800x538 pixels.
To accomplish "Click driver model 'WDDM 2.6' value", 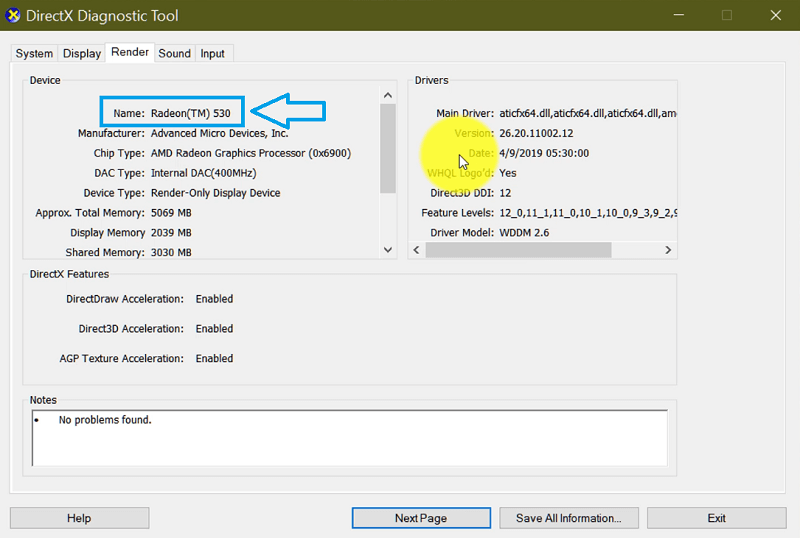I will click(x=524, y=233).
